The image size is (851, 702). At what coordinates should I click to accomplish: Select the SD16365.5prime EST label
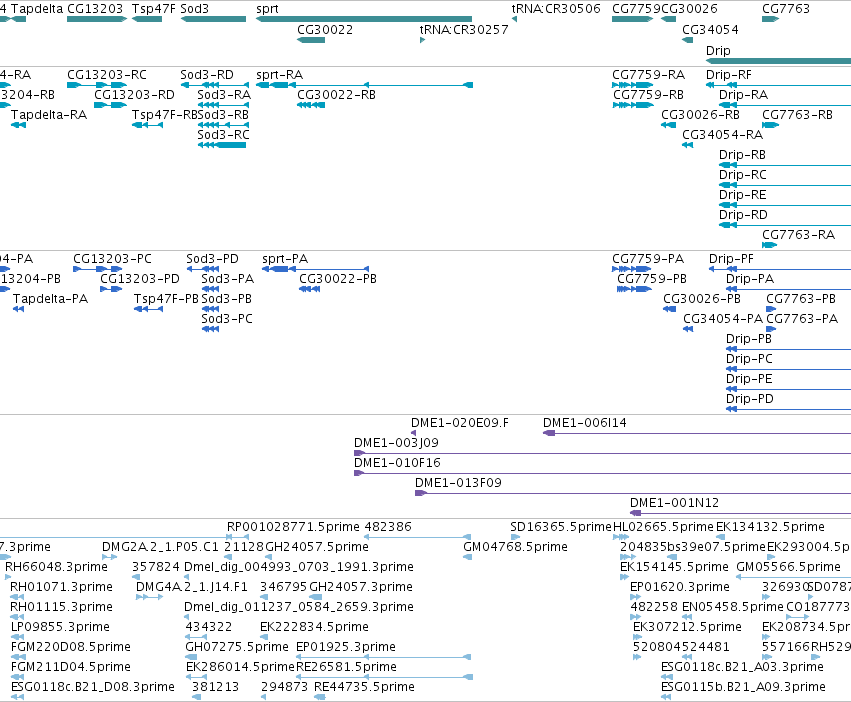(x=561, y=527)
